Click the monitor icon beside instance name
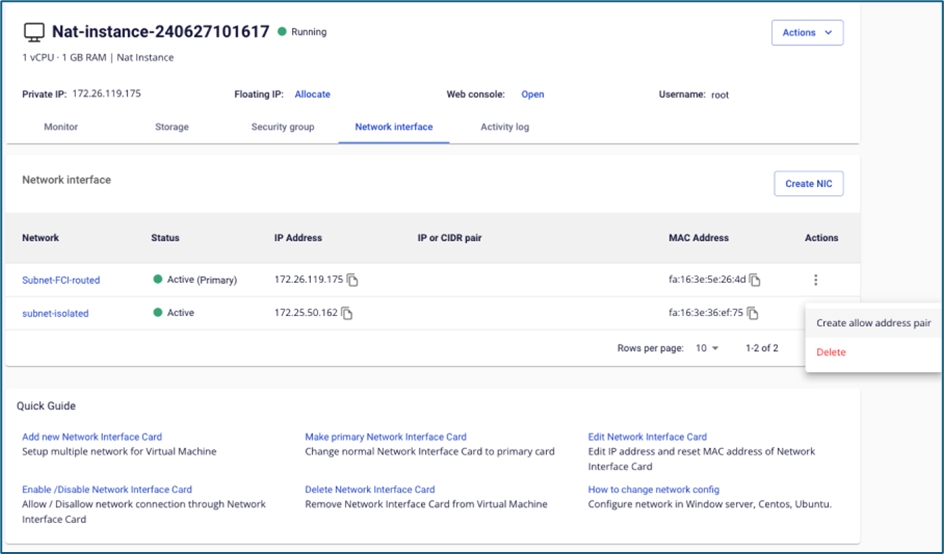This screenshot has height=554, width=944. (33, 33)
